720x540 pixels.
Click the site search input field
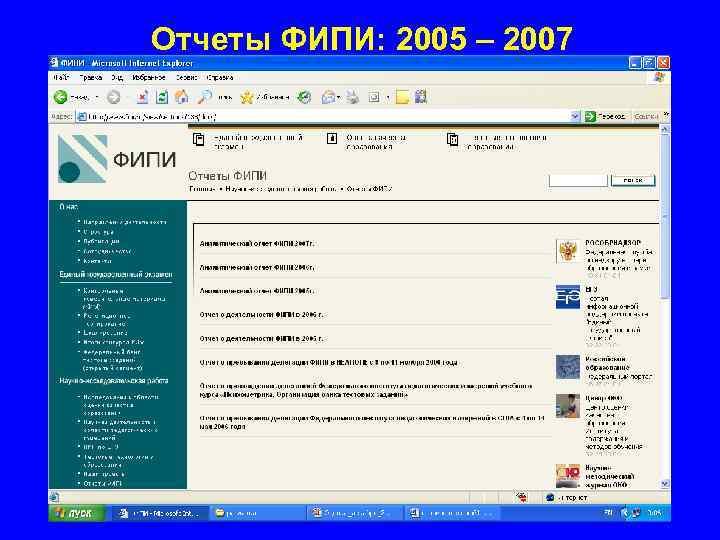coord(578,180)
